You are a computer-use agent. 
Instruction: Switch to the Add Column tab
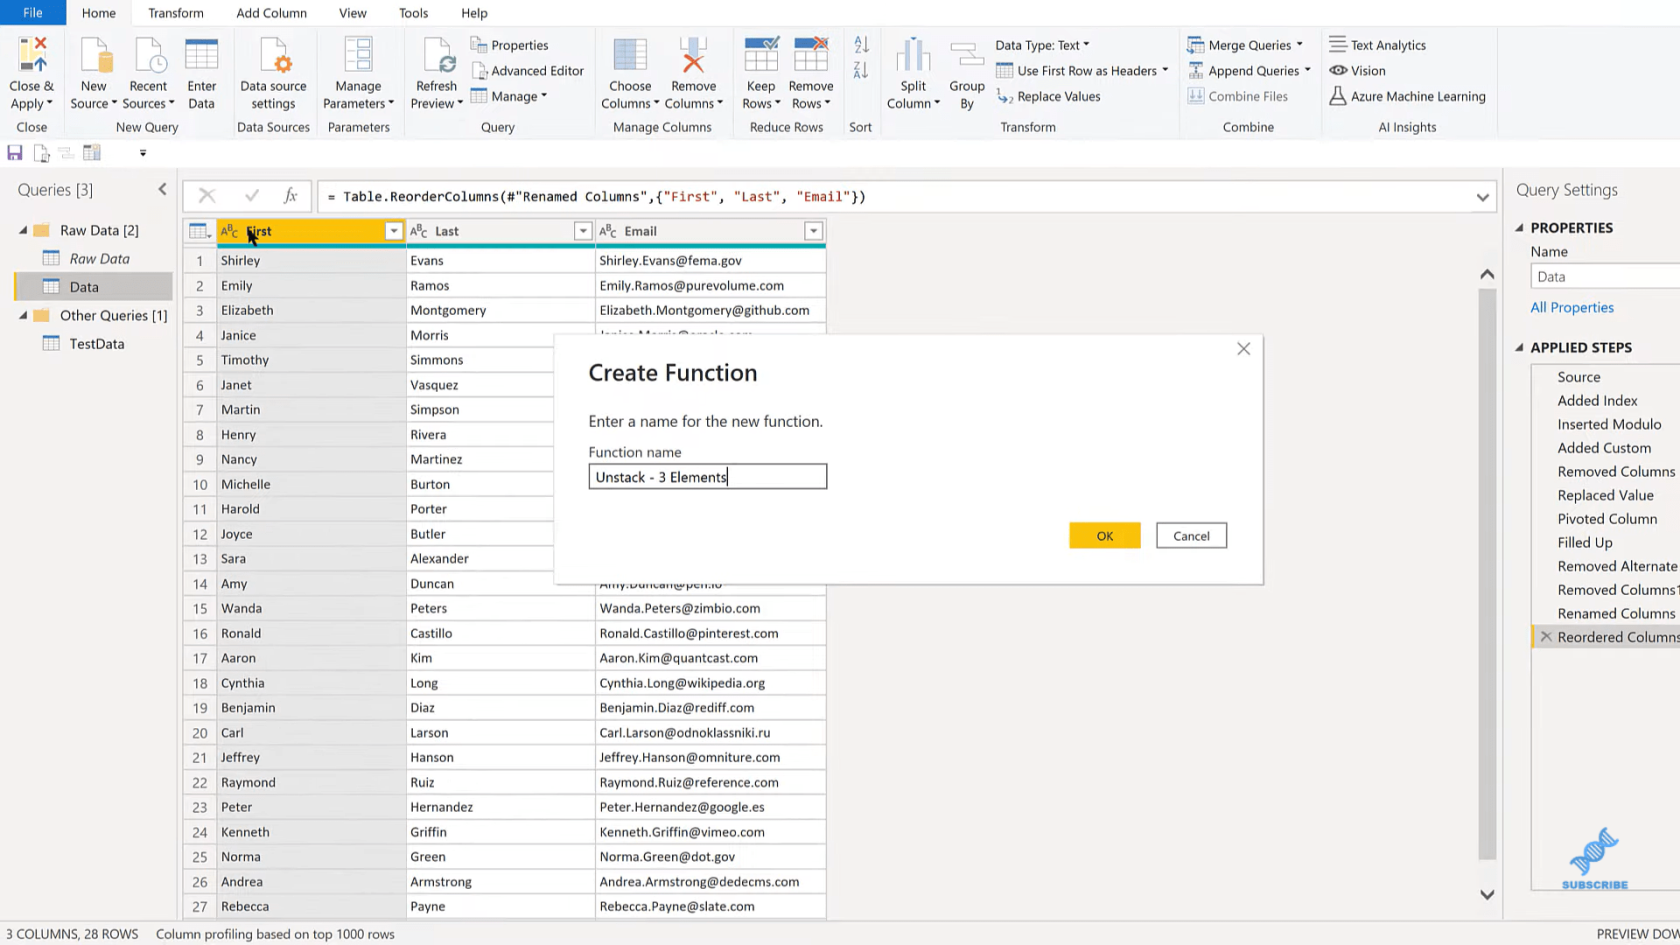coord(272,13)
